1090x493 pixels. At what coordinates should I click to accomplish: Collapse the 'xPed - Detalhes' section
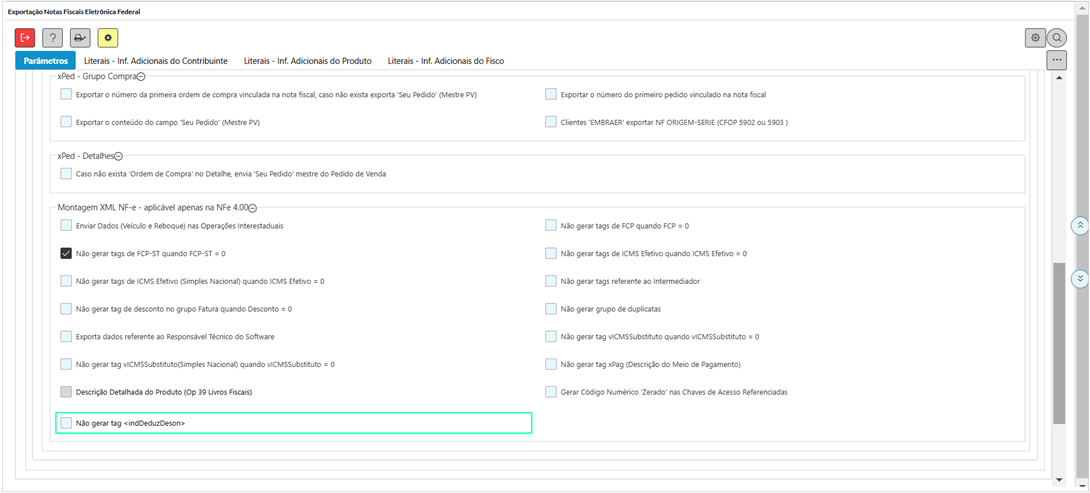(118, 156)
